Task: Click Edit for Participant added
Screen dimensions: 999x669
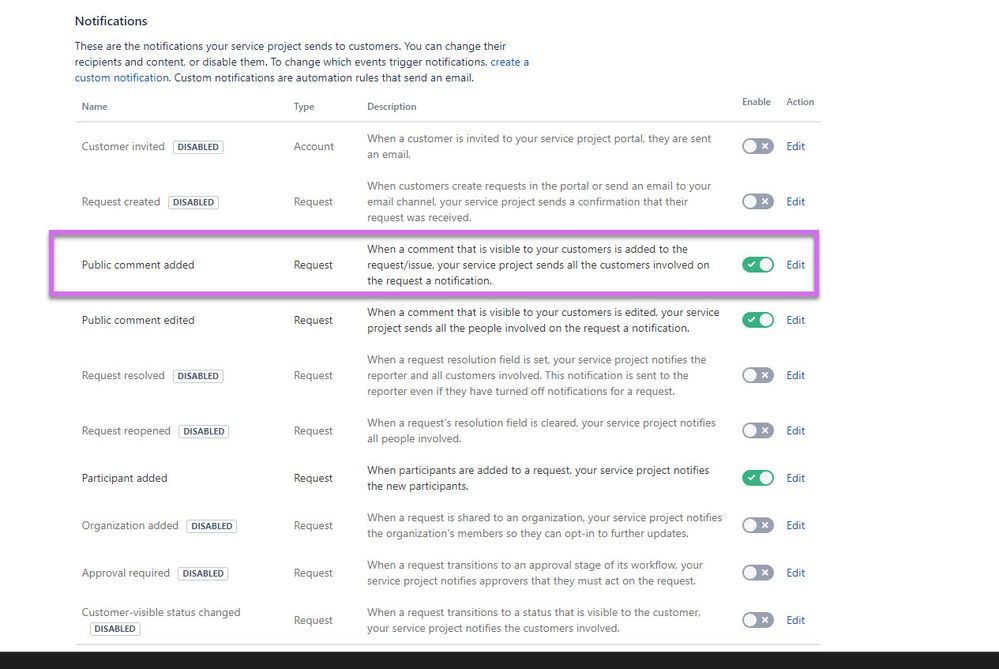Action: [x=795, y=478]
